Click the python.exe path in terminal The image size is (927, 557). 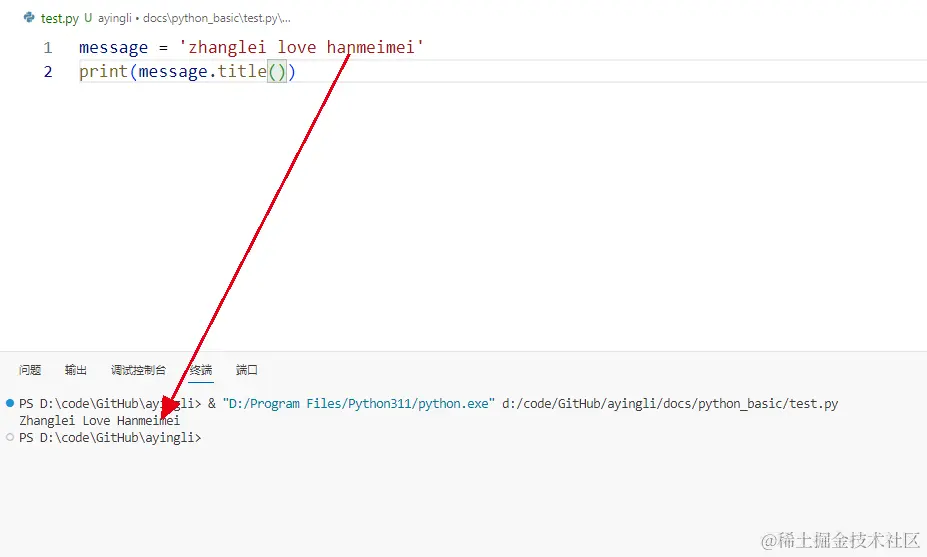tap(359, 404)
